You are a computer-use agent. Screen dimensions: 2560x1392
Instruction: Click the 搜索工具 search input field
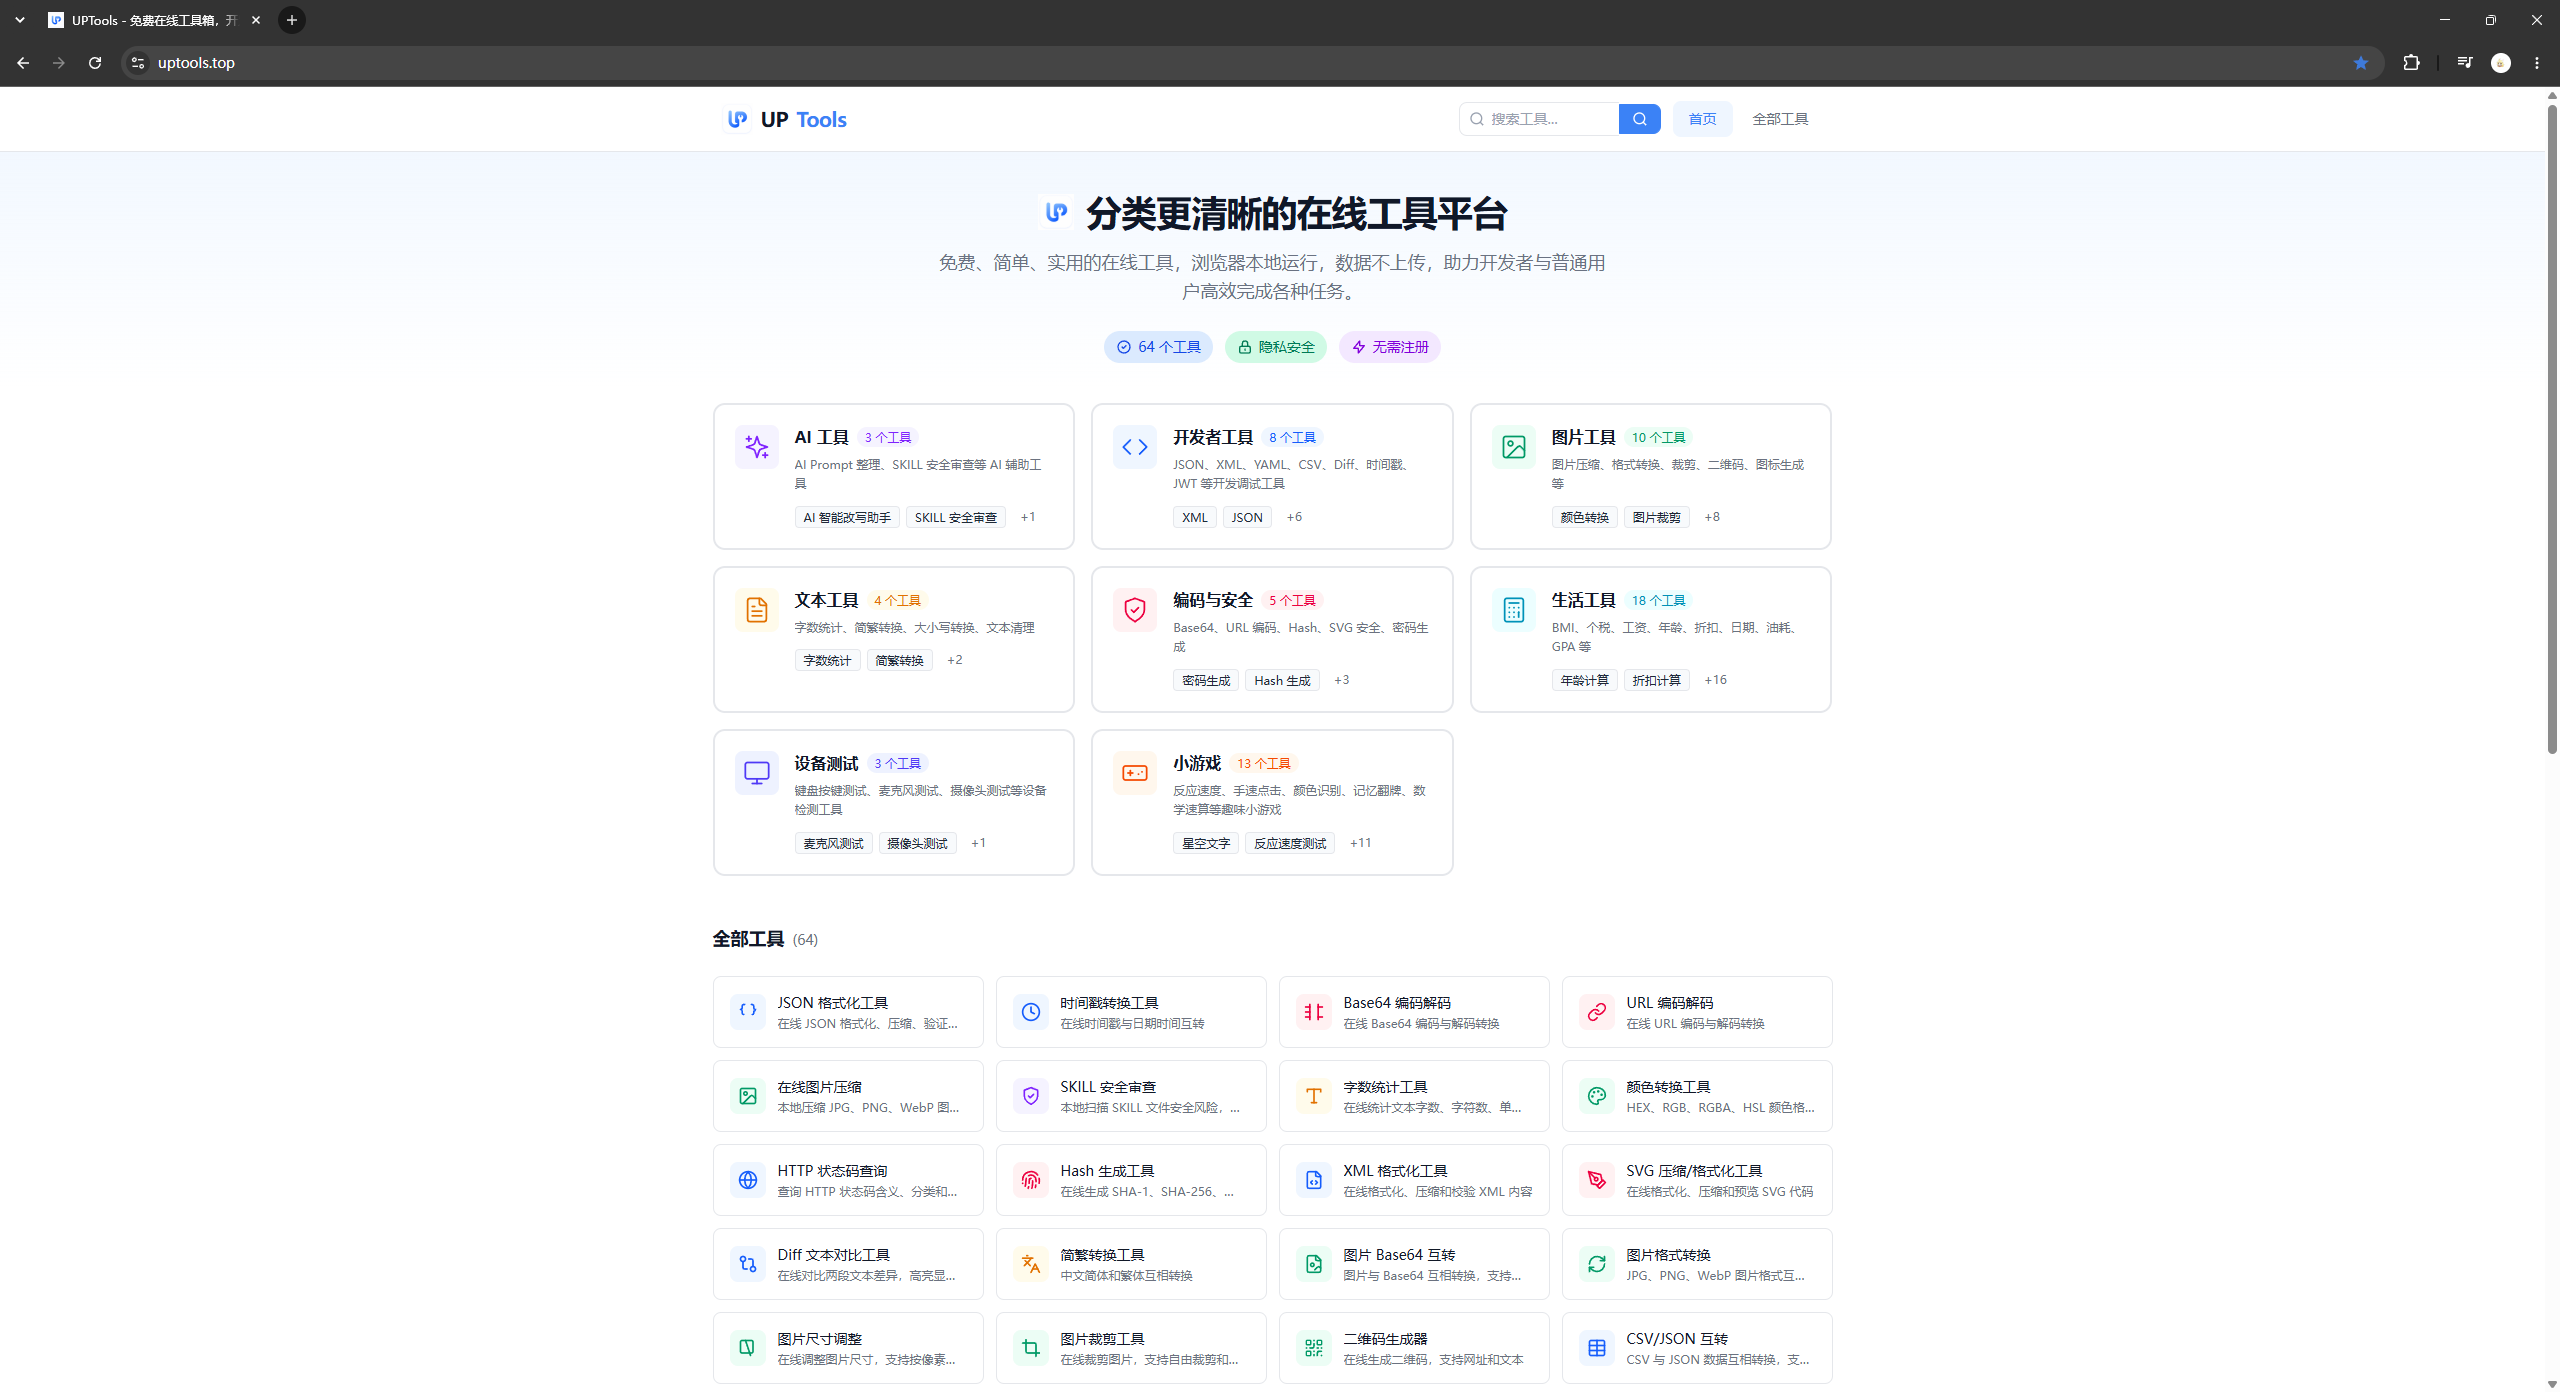pyautogui.click(x=1539, y=119)
